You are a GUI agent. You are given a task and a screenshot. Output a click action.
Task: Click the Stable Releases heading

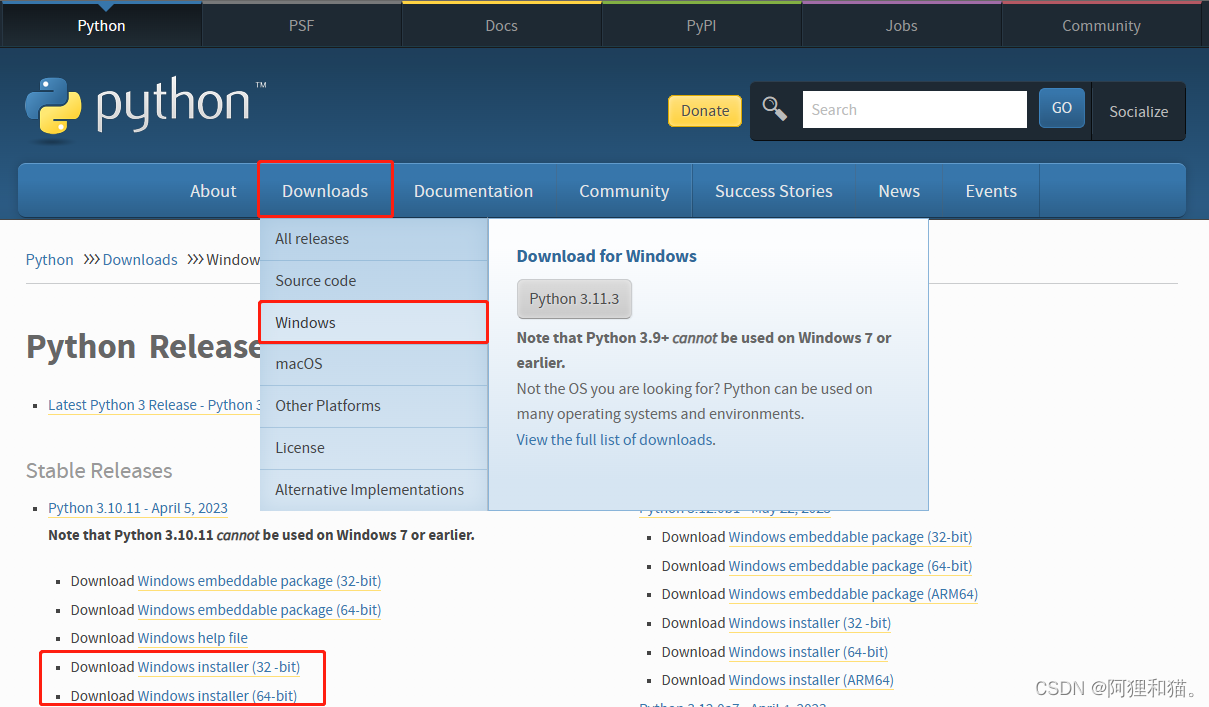(99, 471)
